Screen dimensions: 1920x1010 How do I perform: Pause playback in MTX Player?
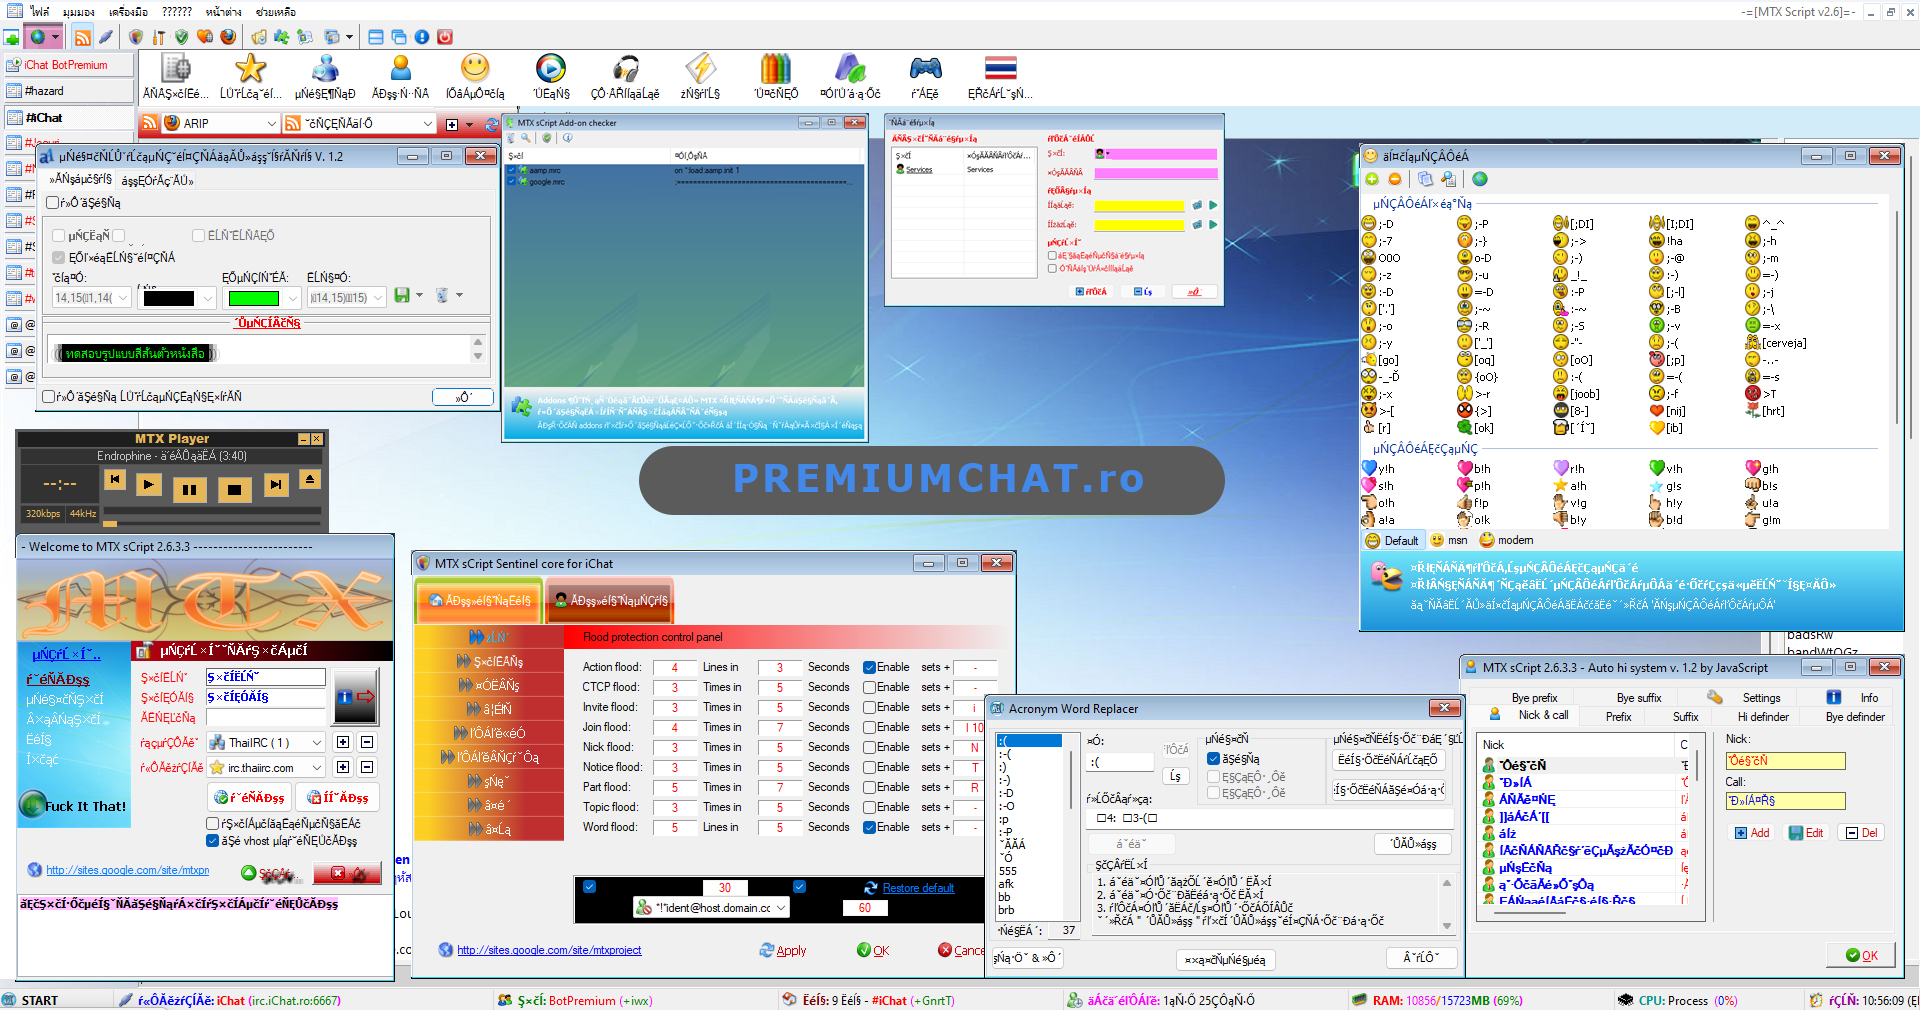pos(190,489)
